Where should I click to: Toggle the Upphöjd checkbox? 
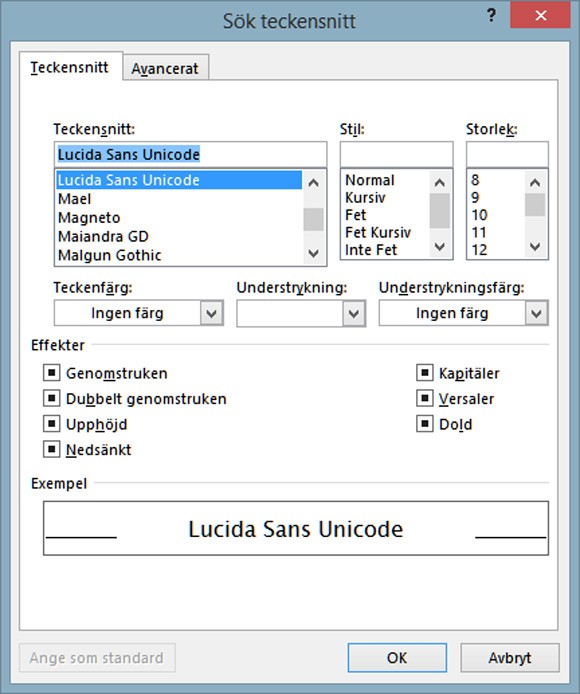pyautogui.click(x=51, y=424)
